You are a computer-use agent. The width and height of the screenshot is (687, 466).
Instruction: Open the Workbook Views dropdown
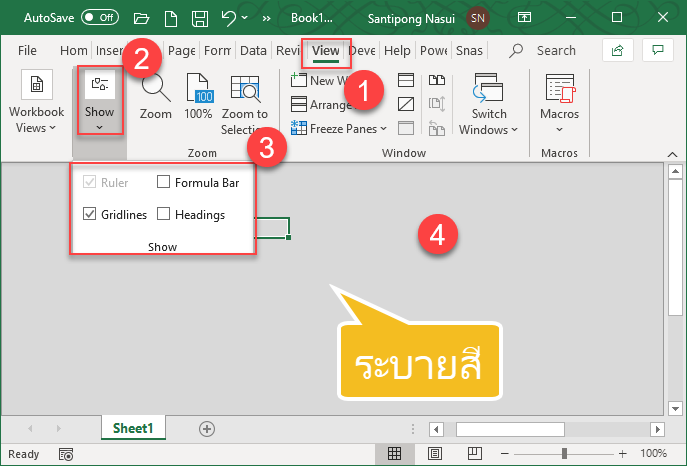click(37, 104)
